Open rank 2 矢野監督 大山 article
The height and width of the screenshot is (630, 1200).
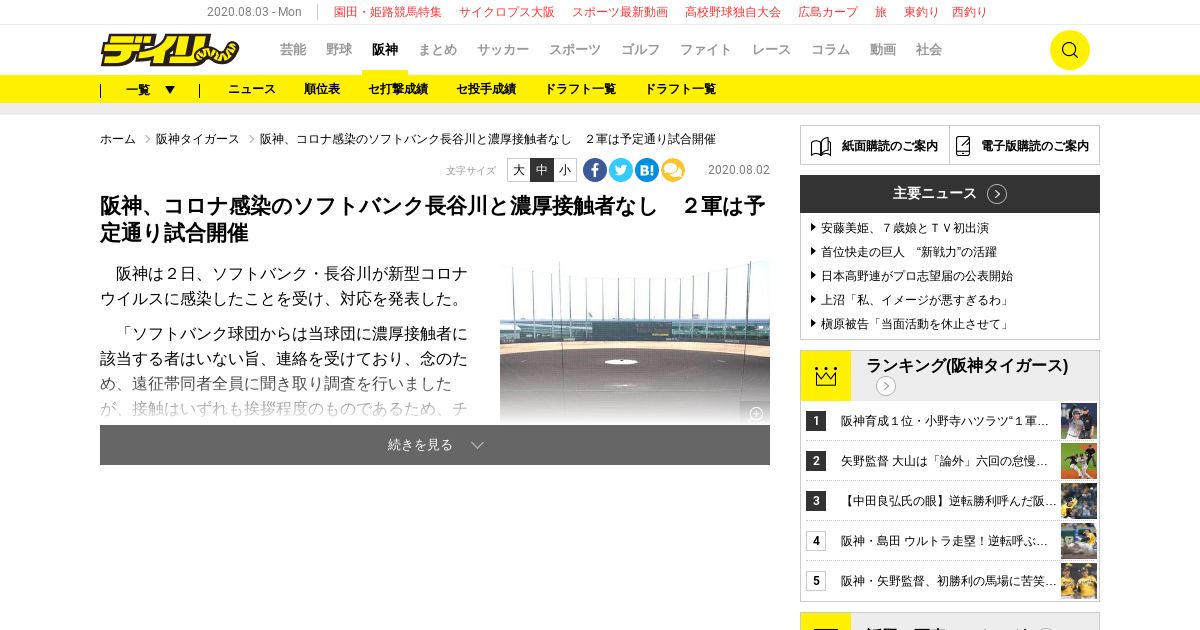(945, 461)
